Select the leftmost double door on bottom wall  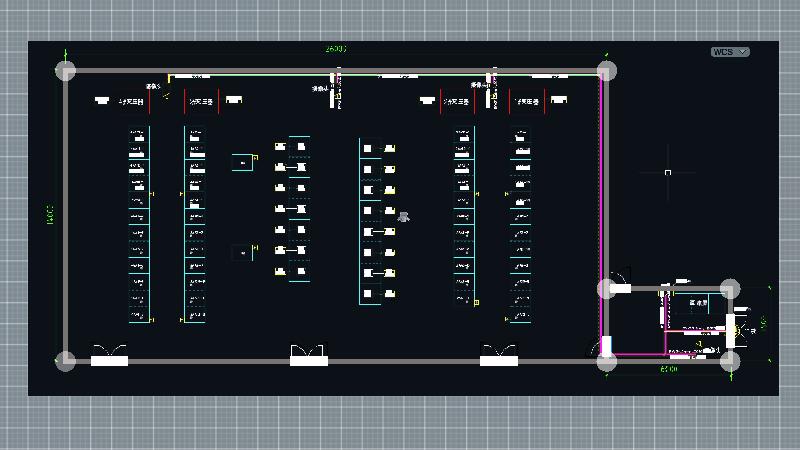[109, 356]
